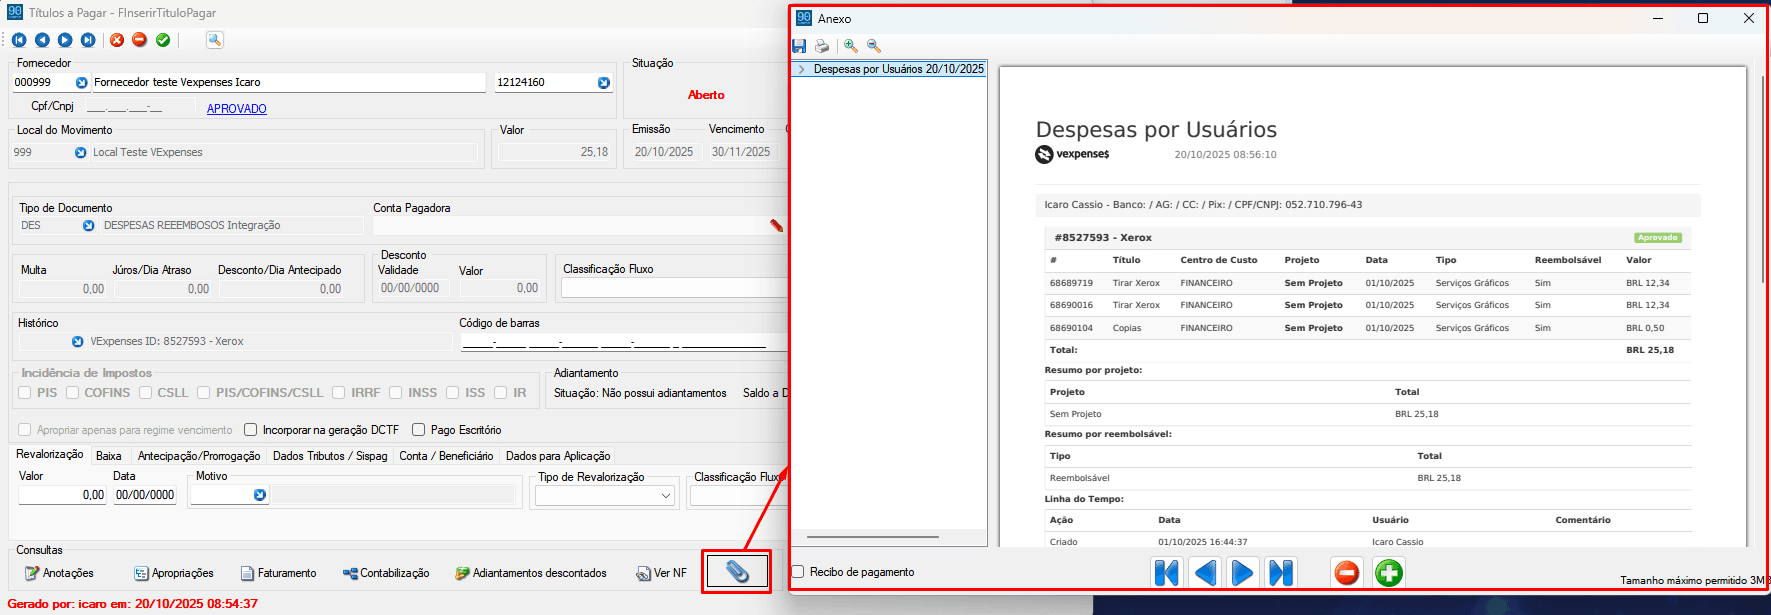This screenshot has height=615, width=1771.
Task: Toggle IRRF checkbox
Action: pyautogui.click(x=339, y=393)
